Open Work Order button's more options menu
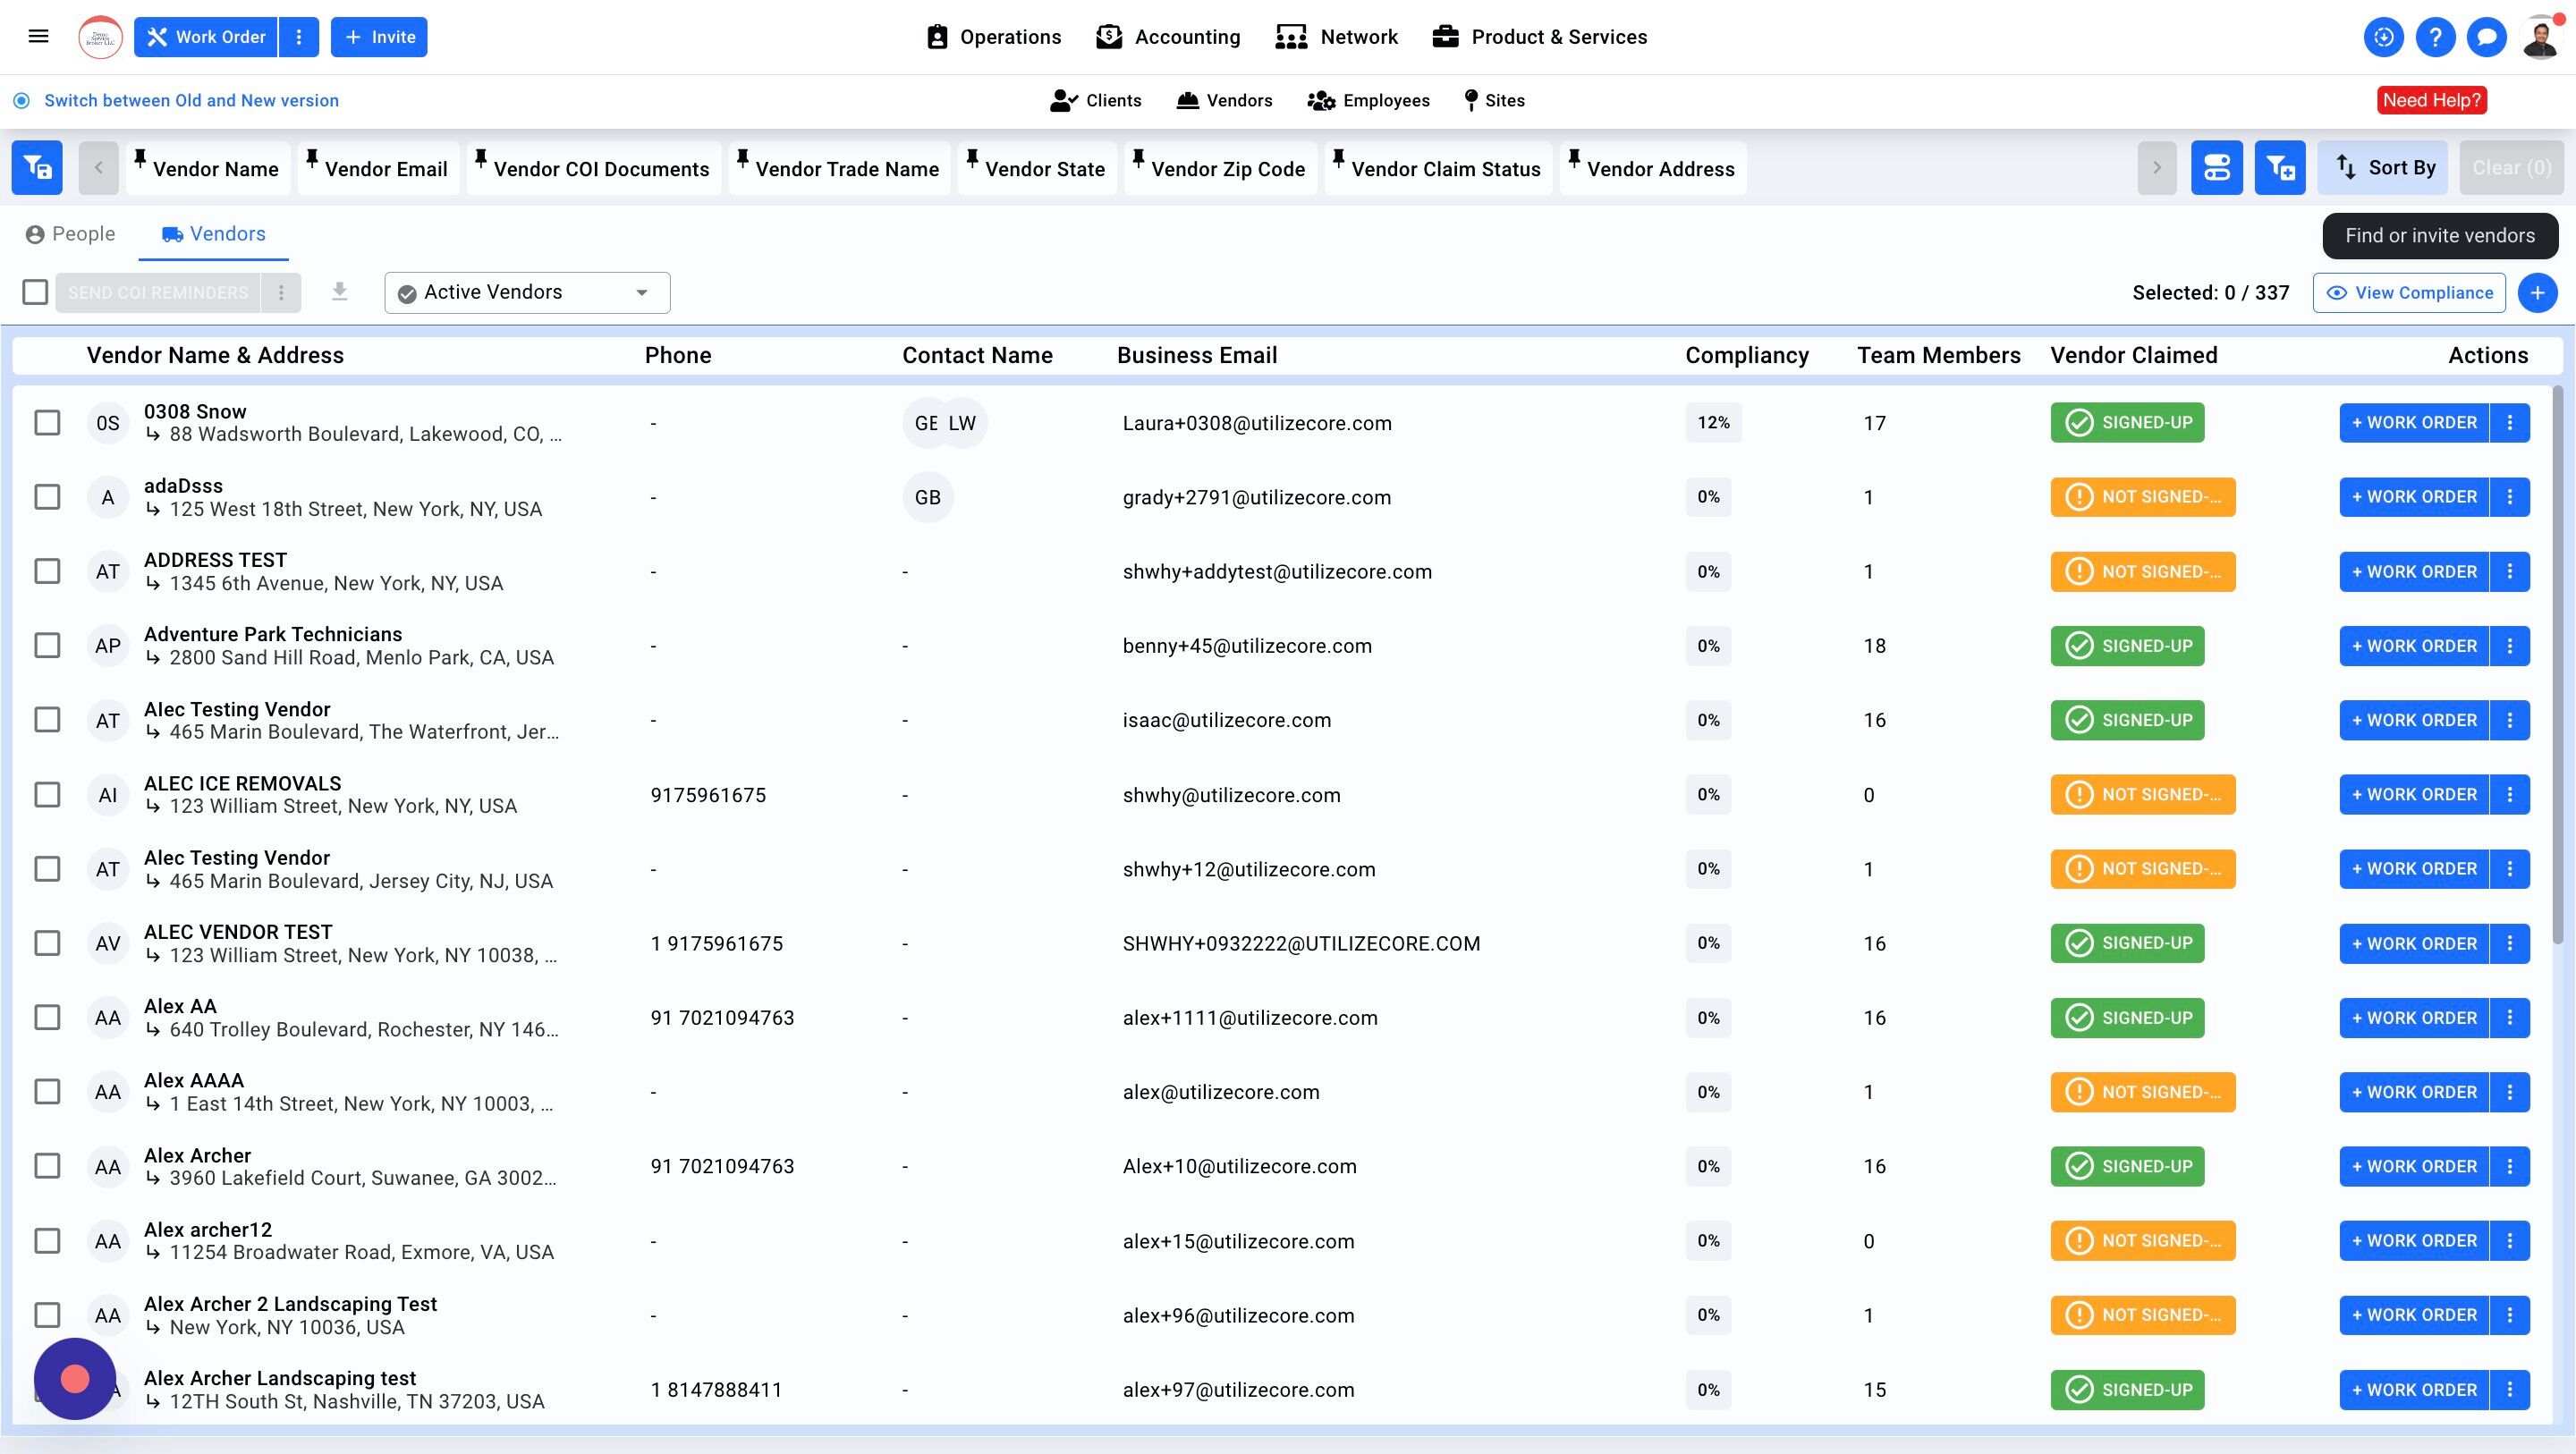The width and height of the screenshot is (2576, 1454). [299, 37]
